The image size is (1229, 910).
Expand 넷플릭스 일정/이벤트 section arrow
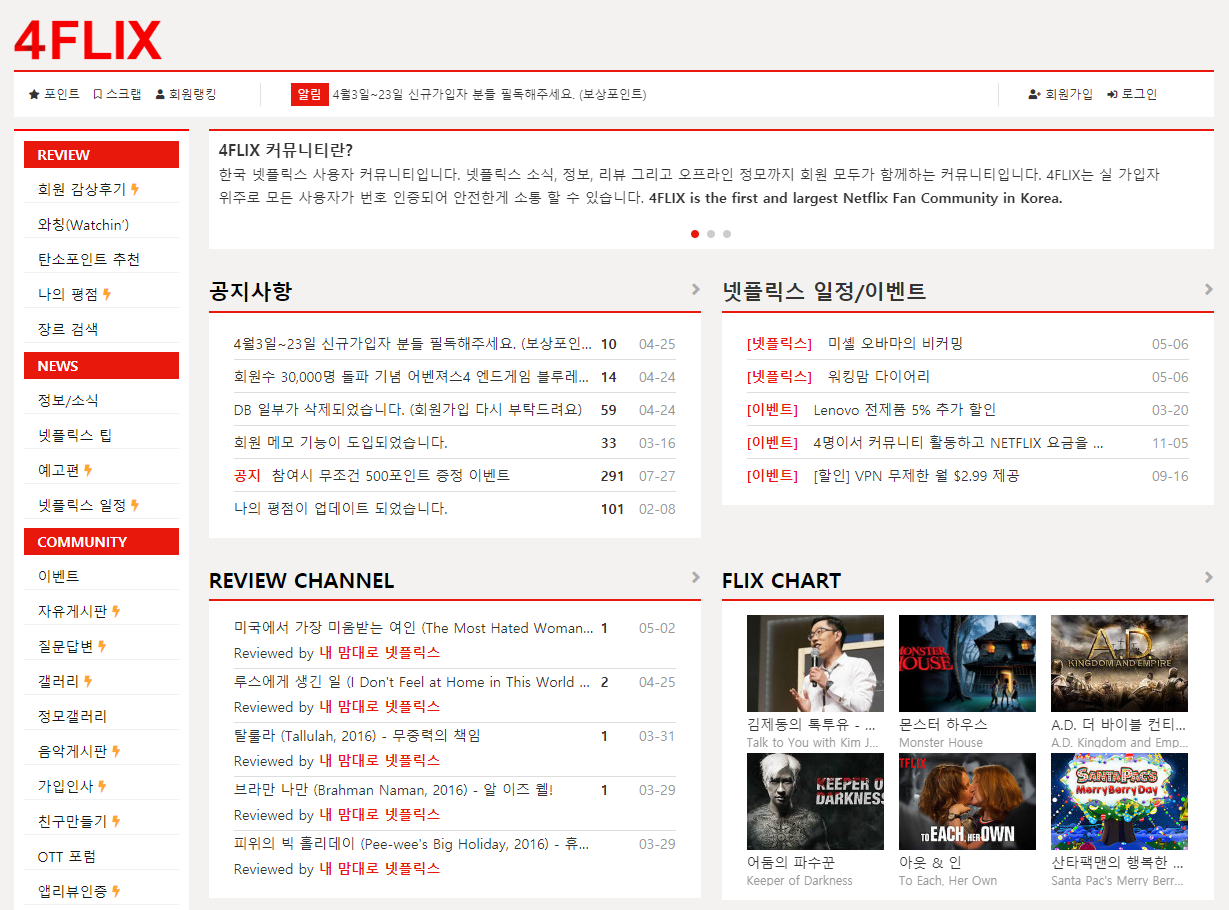click(1209, 290)
